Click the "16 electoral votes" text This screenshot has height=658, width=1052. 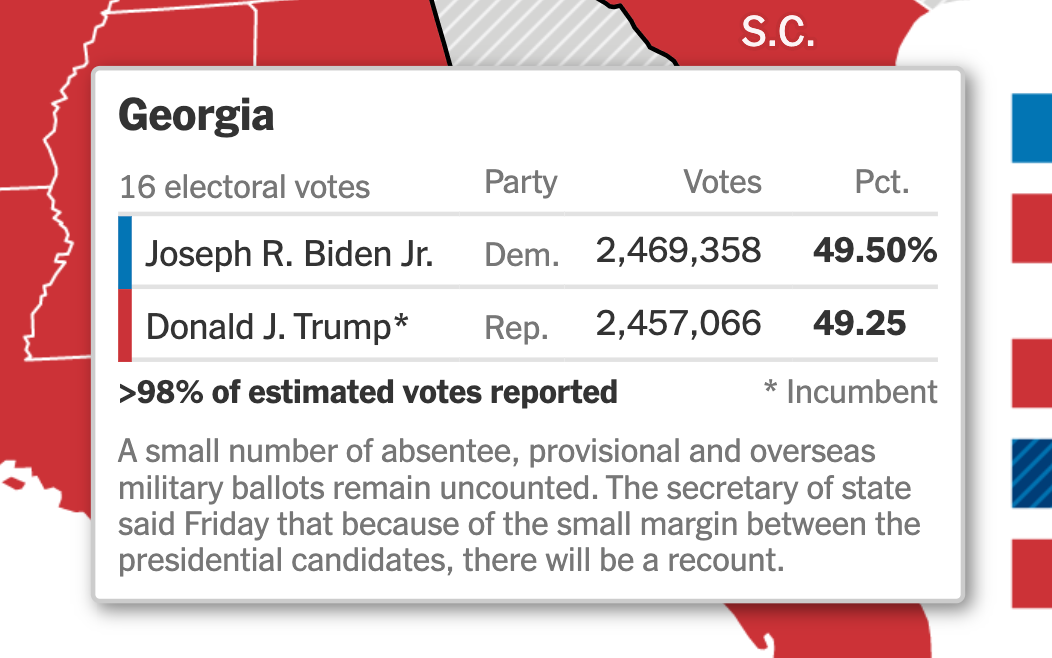pyautogui.click(x=244, y=187)
